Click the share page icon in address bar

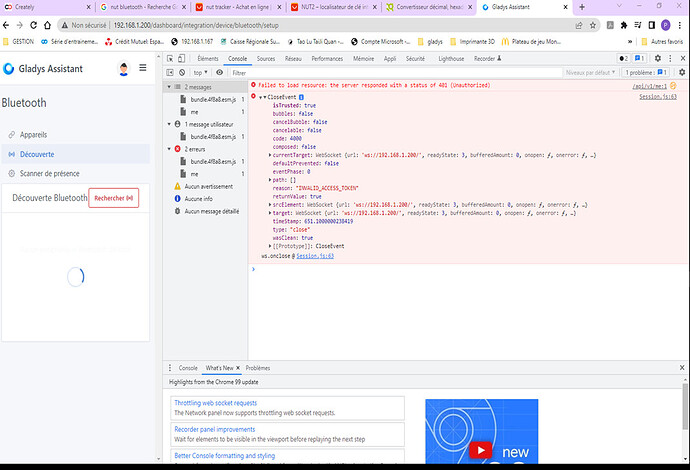pyautogui.click(x=579, y=26)
